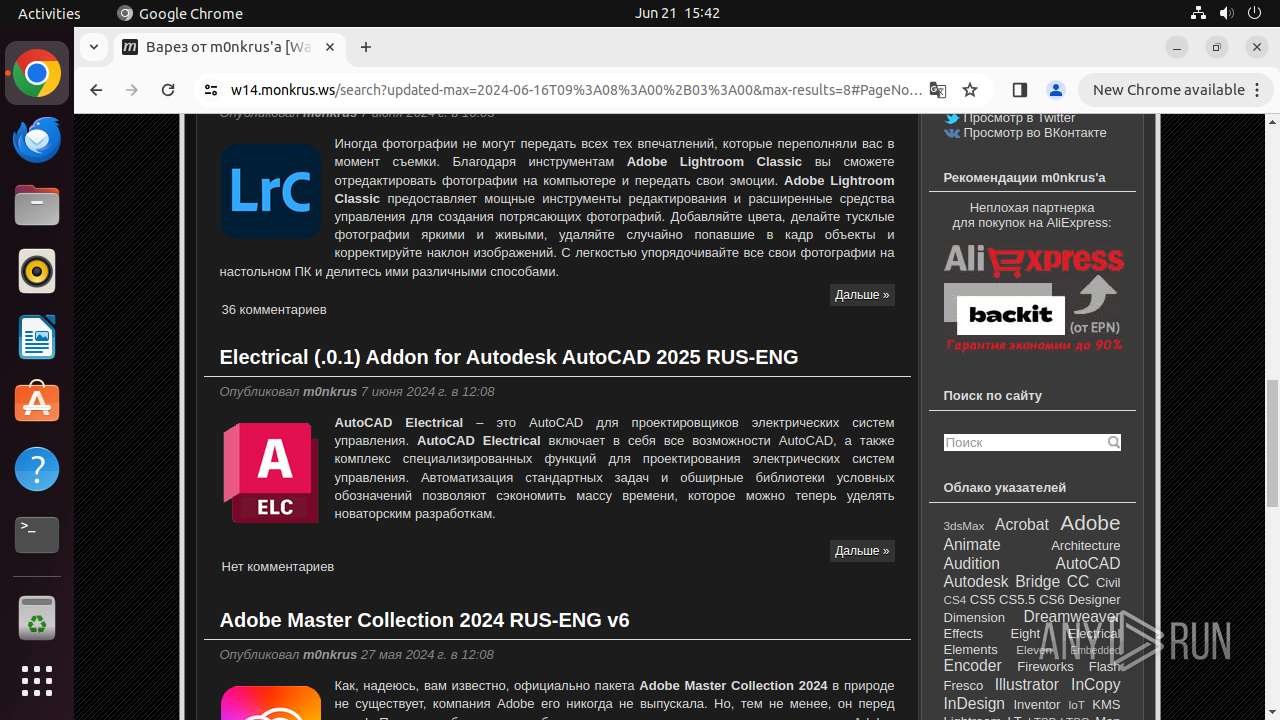
Task: Expand the tab search dropdown arrow
Action: point(93,47)
